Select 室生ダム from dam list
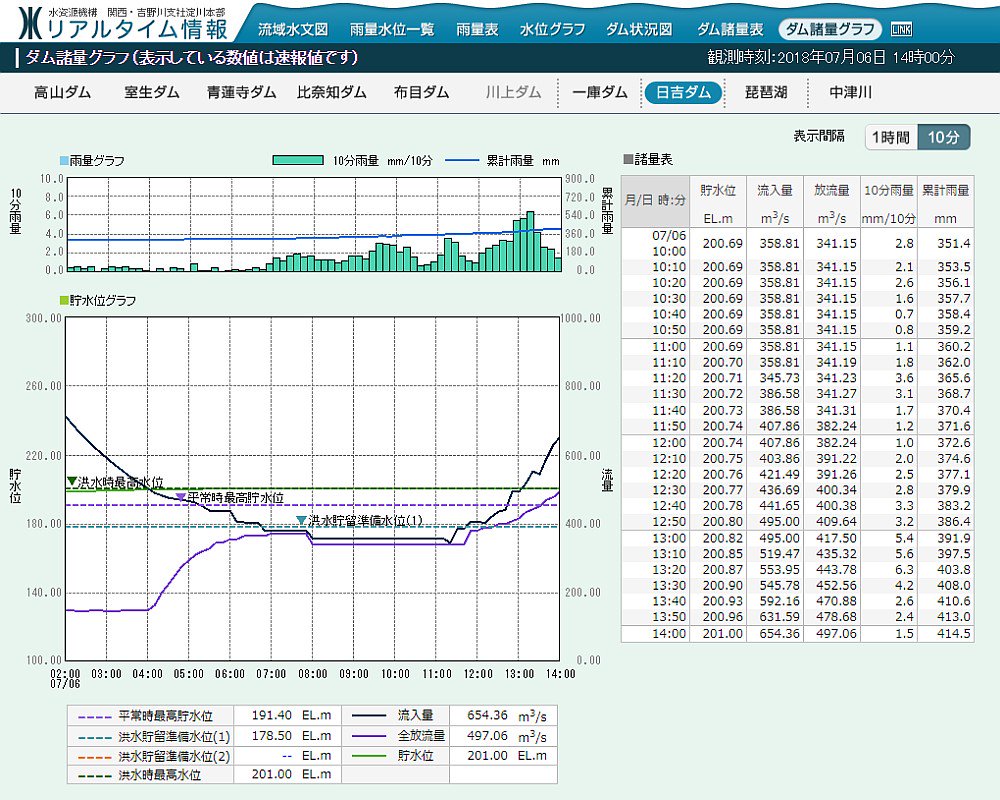 pyautogui.click(x=152, y=93)
